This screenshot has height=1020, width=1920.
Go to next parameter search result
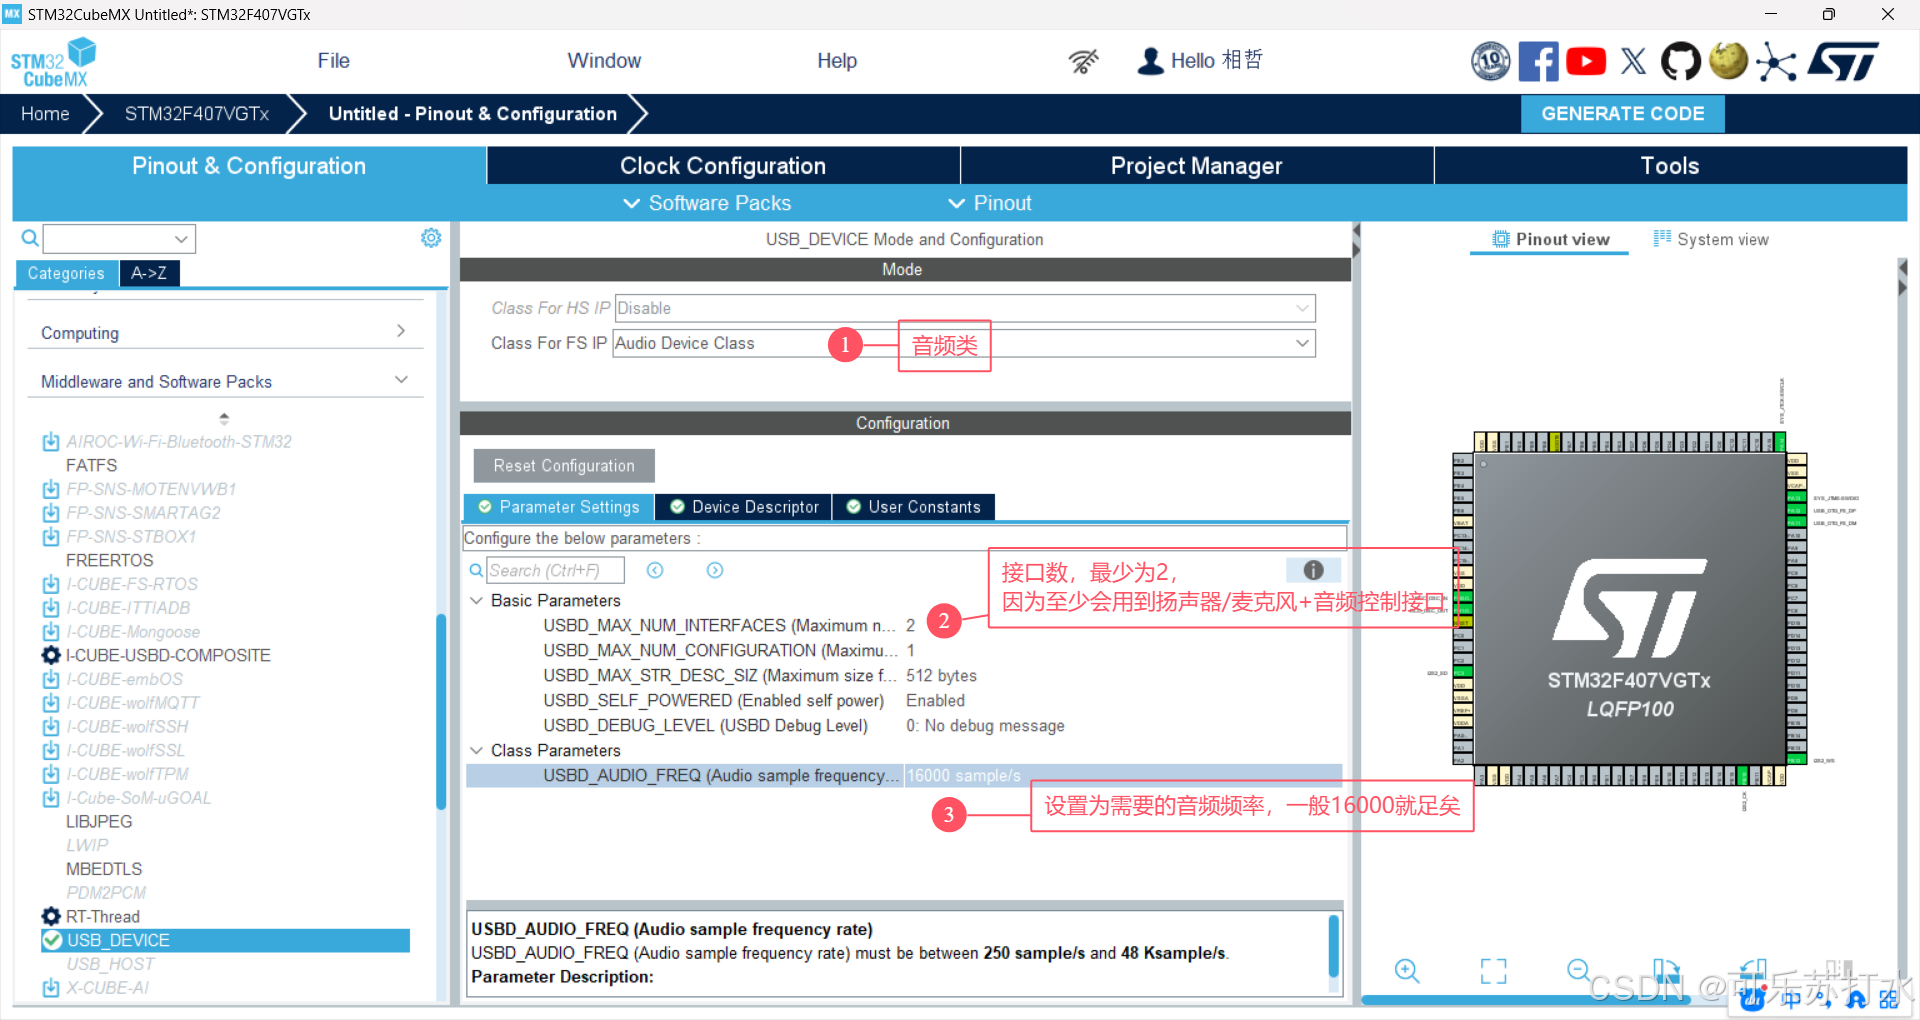[x=715, y=570]
